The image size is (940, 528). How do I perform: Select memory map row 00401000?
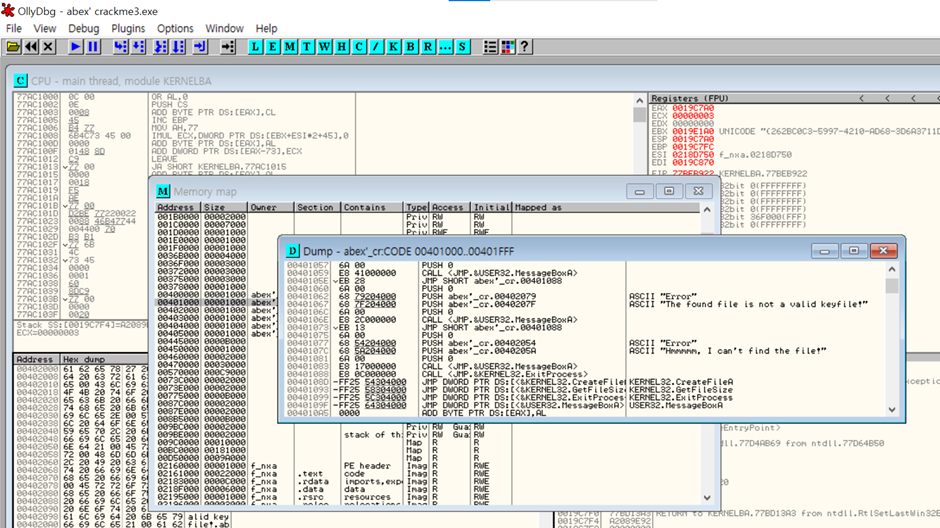coord(216,303)
